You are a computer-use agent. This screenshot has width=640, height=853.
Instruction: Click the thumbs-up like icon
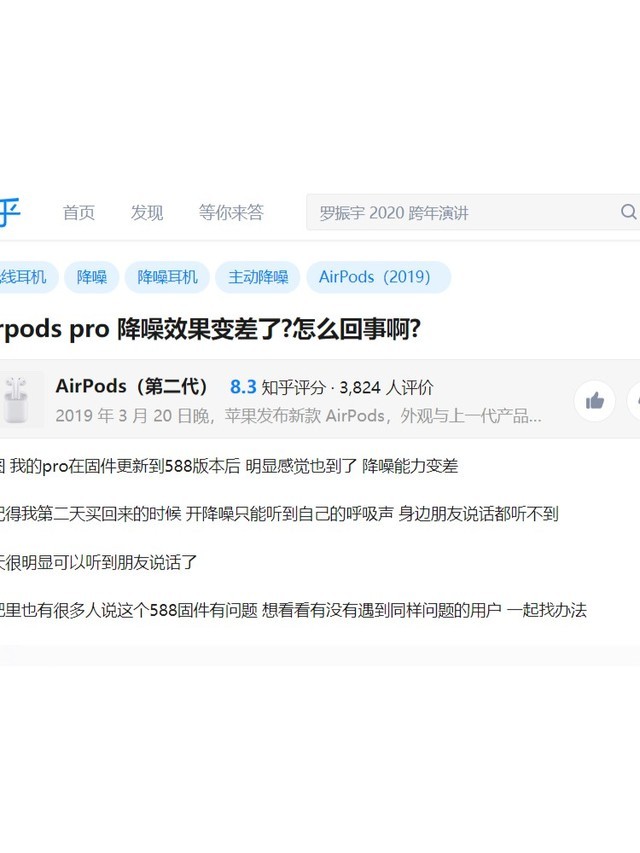coord(595,401)
